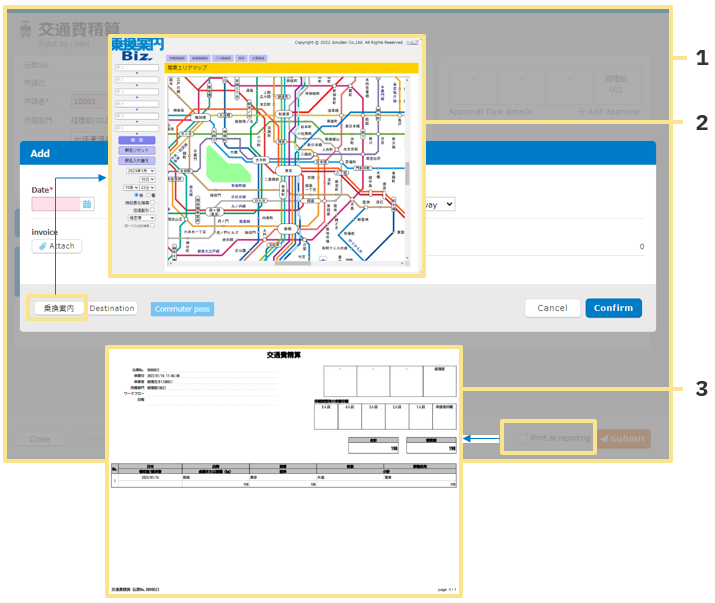Image resolution: width=715 pixels, height=603 pixels.
Task: Click the Commuter pass button
Action: (182, 309)
